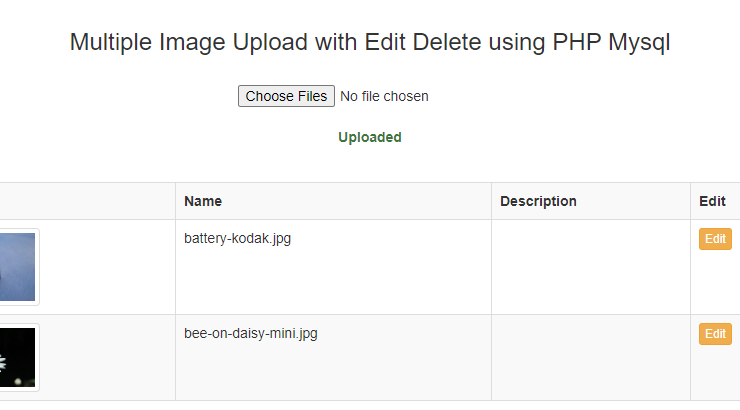
Task: Open the bee-on-daisy-mini.jpg thumbnail image
Action: point(17,357)
